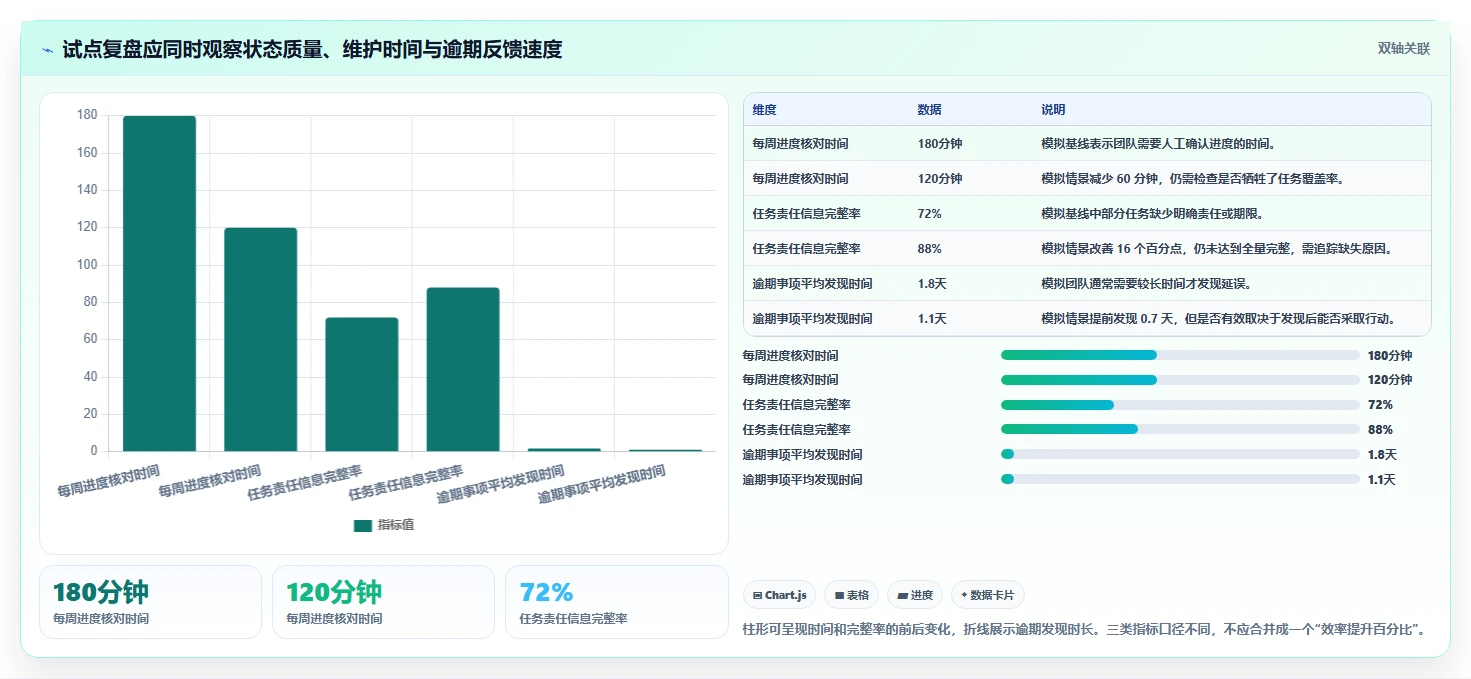Screen dimensions: 1471x679
Task: Click description starting 模拟情景改善 16 个百分点
Action: point(1217,249)
